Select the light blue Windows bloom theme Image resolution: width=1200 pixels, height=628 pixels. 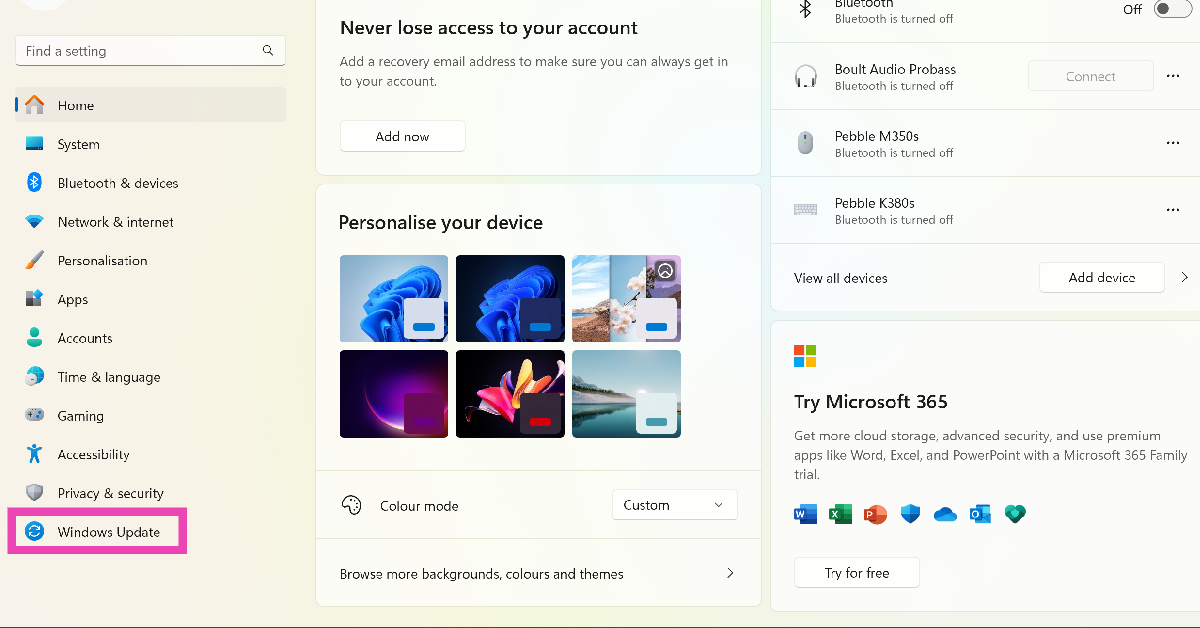pyautogui.click(x=394, y=298)
